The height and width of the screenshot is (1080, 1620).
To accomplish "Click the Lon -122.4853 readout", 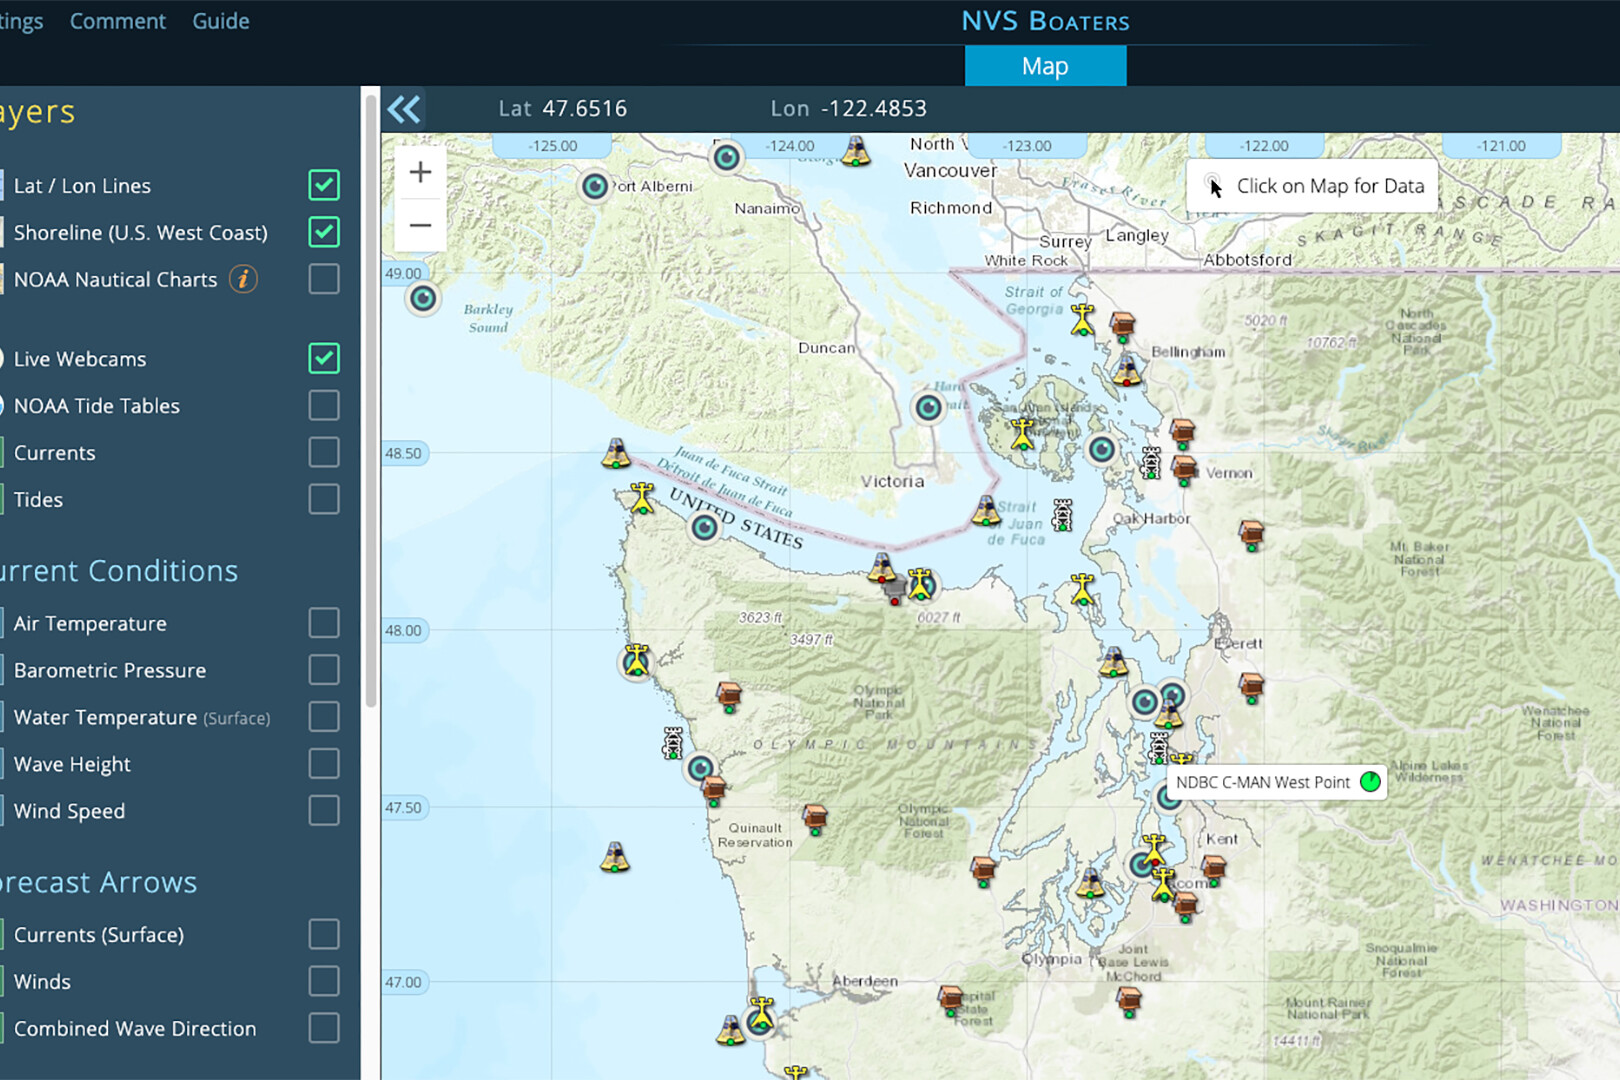I will coord(849,108).
